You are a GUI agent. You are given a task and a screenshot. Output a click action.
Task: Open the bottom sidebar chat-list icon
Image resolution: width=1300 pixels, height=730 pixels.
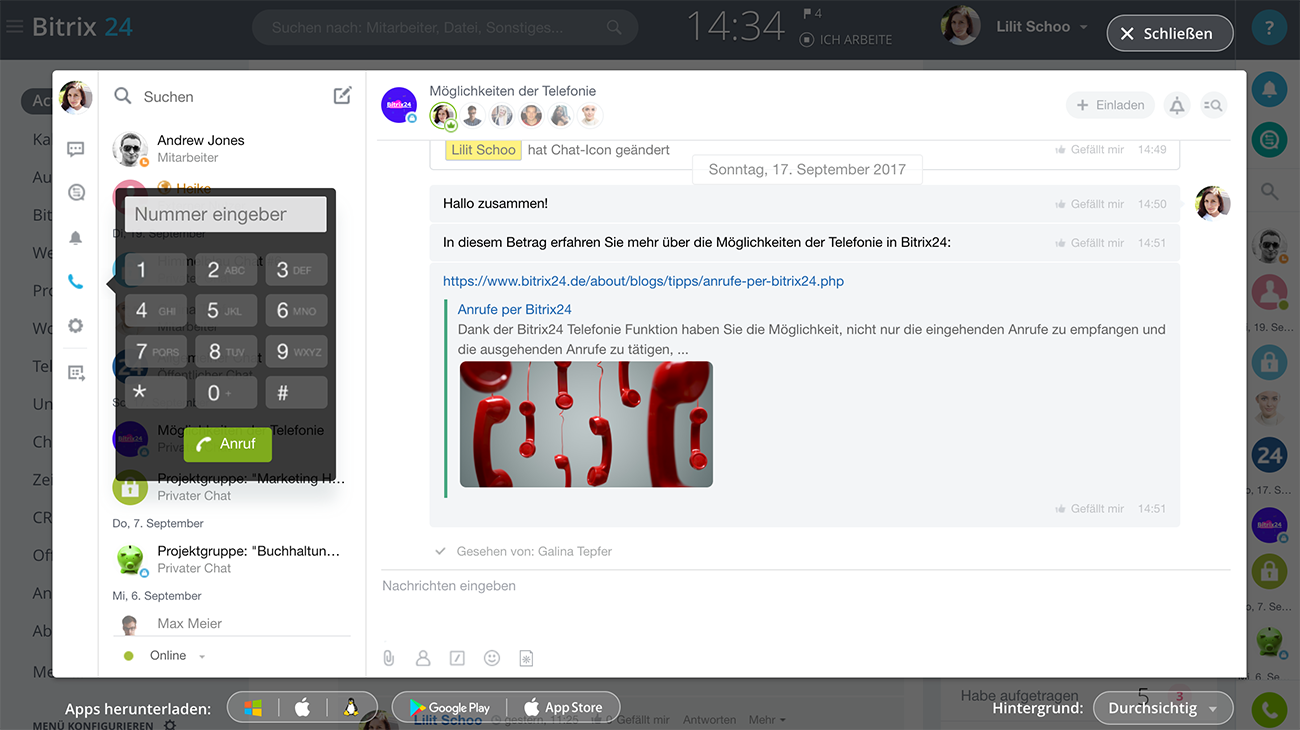pyautogui.click(x=76, y=372)
